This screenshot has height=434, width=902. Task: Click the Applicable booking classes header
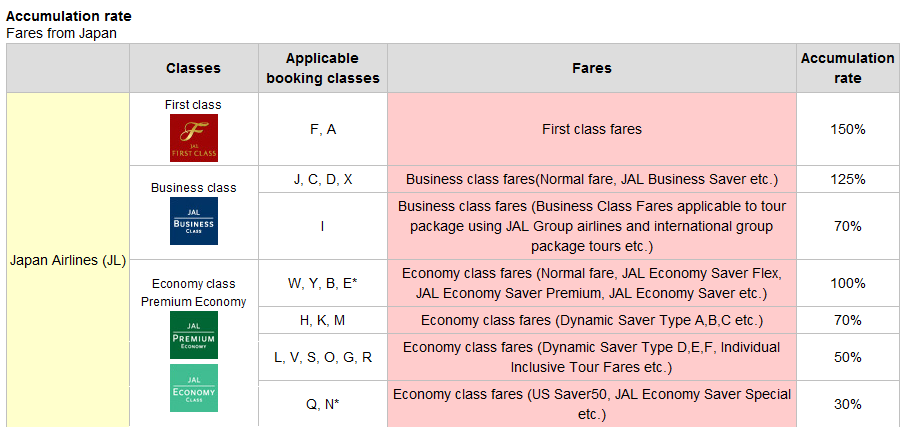coord(323,68)
